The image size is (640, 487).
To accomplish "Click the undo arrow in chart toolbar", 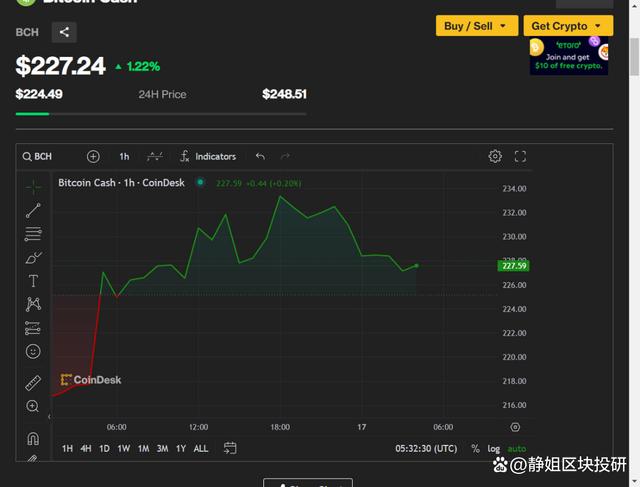I will (x=260, y=156).
